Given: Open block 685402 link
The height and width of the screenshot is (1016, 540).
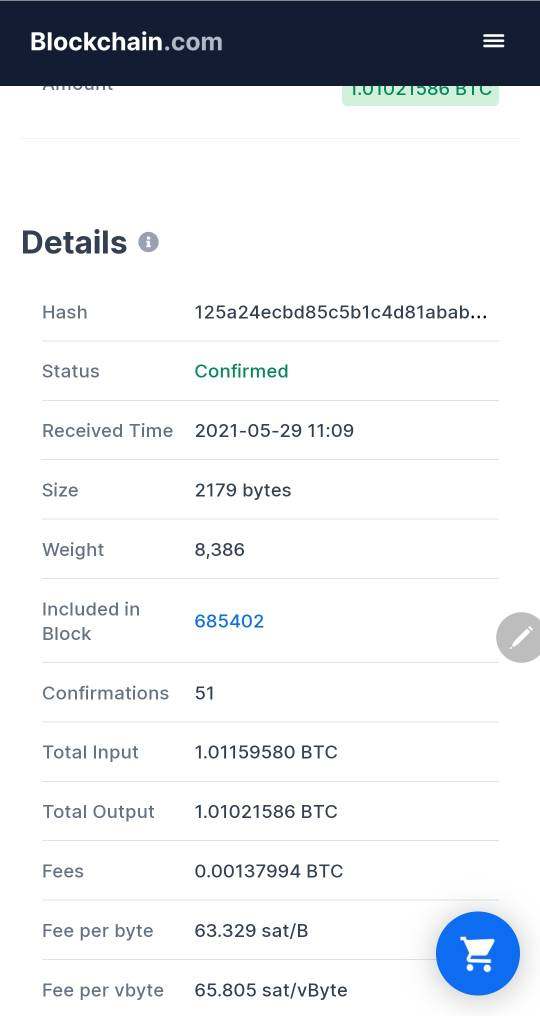Looking at the screenshot, I should pos(229,621).
